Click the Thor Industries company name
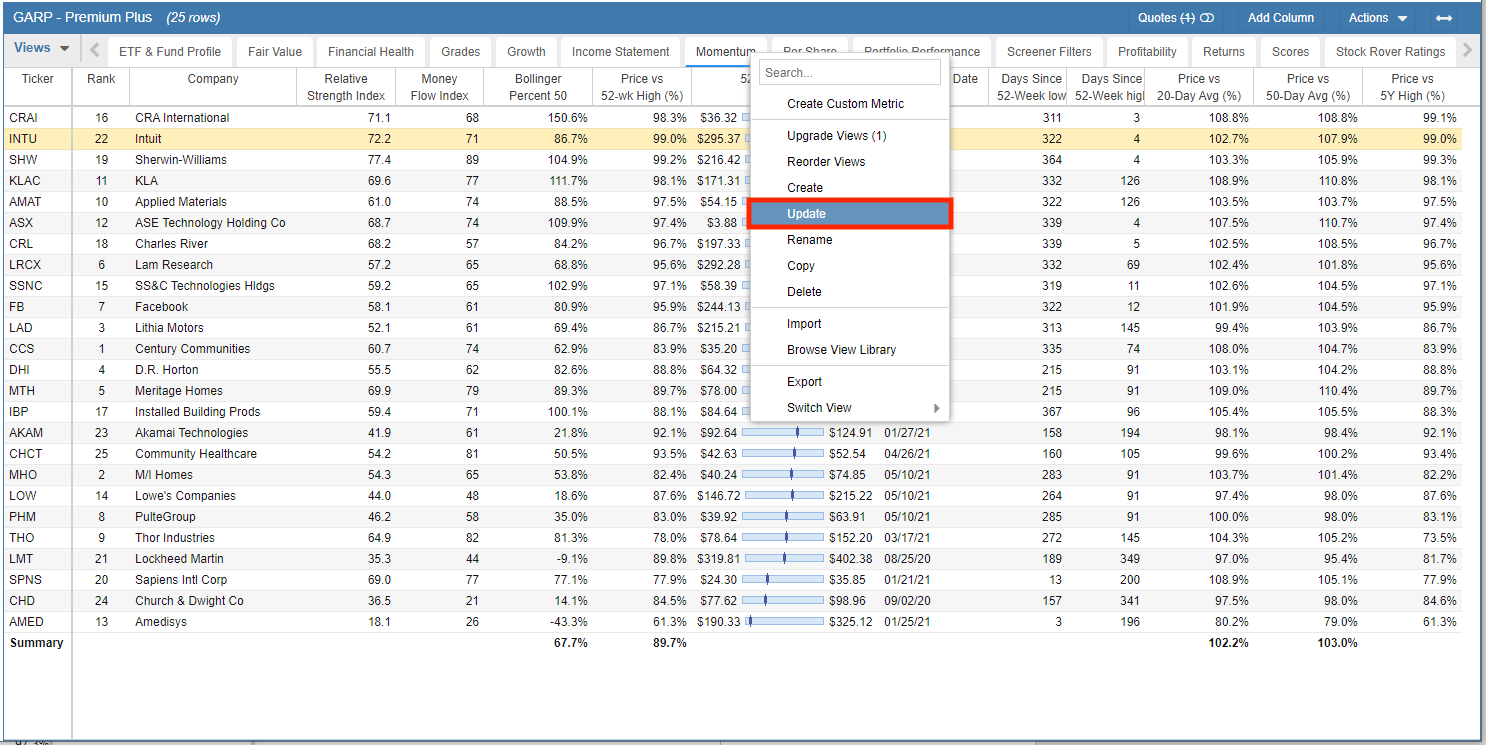Viewport: 1486px width, 745px height. point(175,538)
